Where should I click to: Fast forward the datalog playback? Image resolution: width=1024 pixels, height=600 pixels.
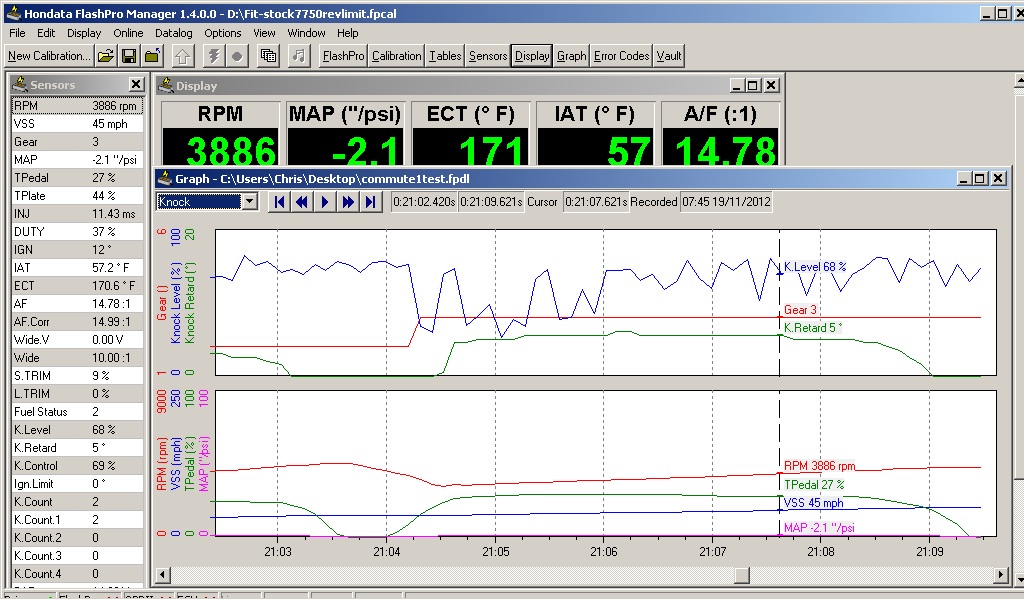point(347,202)
